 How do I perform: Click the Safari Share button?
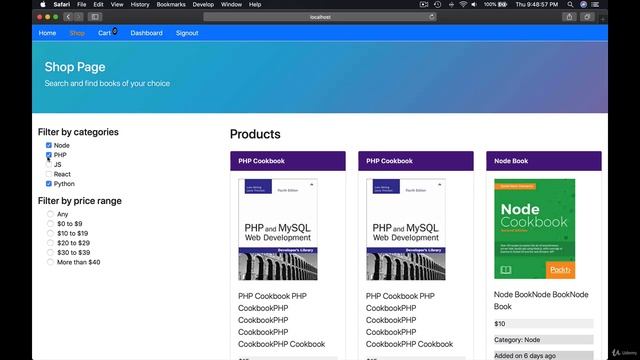tap(569, 17)
